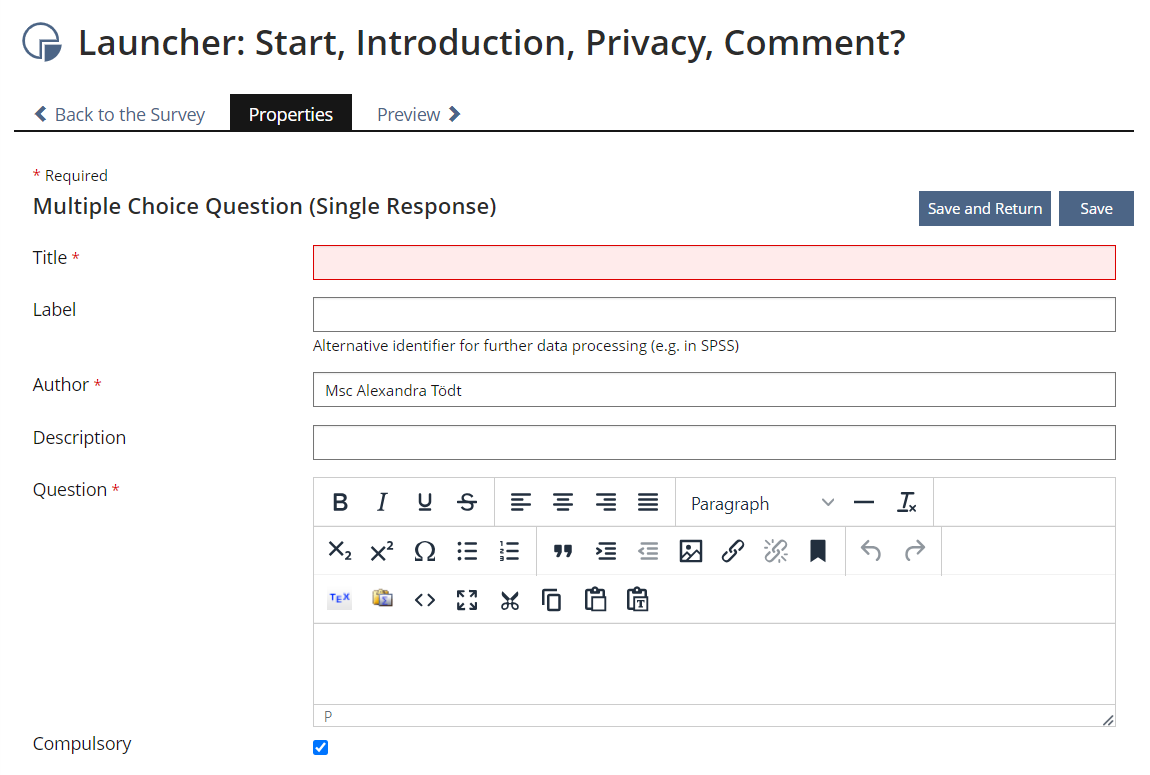Create a numbered list

pos(509,551)
